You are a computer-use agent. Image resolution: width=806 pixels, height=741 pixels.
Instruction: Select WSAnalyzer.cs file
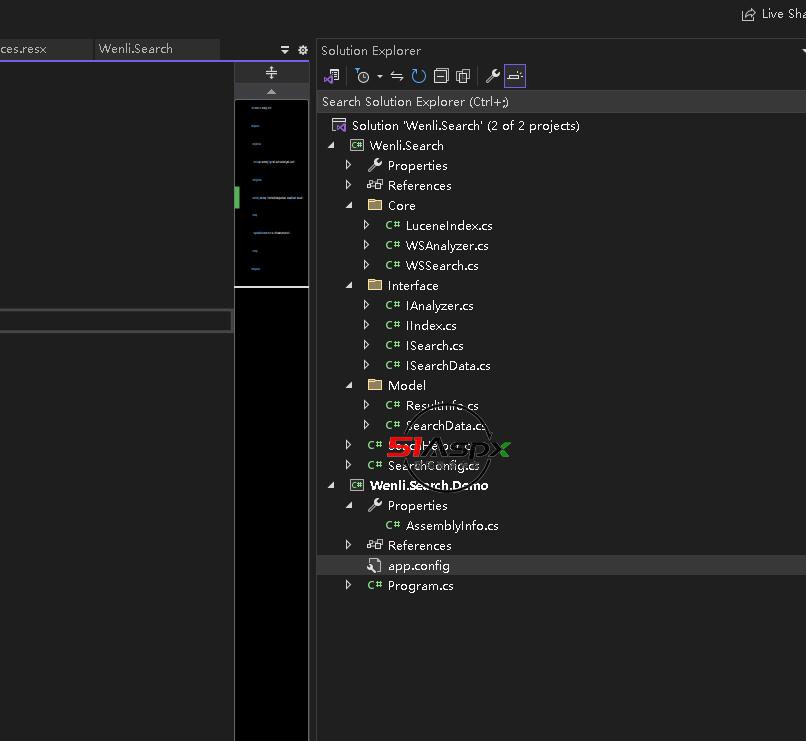pos(447,246)
